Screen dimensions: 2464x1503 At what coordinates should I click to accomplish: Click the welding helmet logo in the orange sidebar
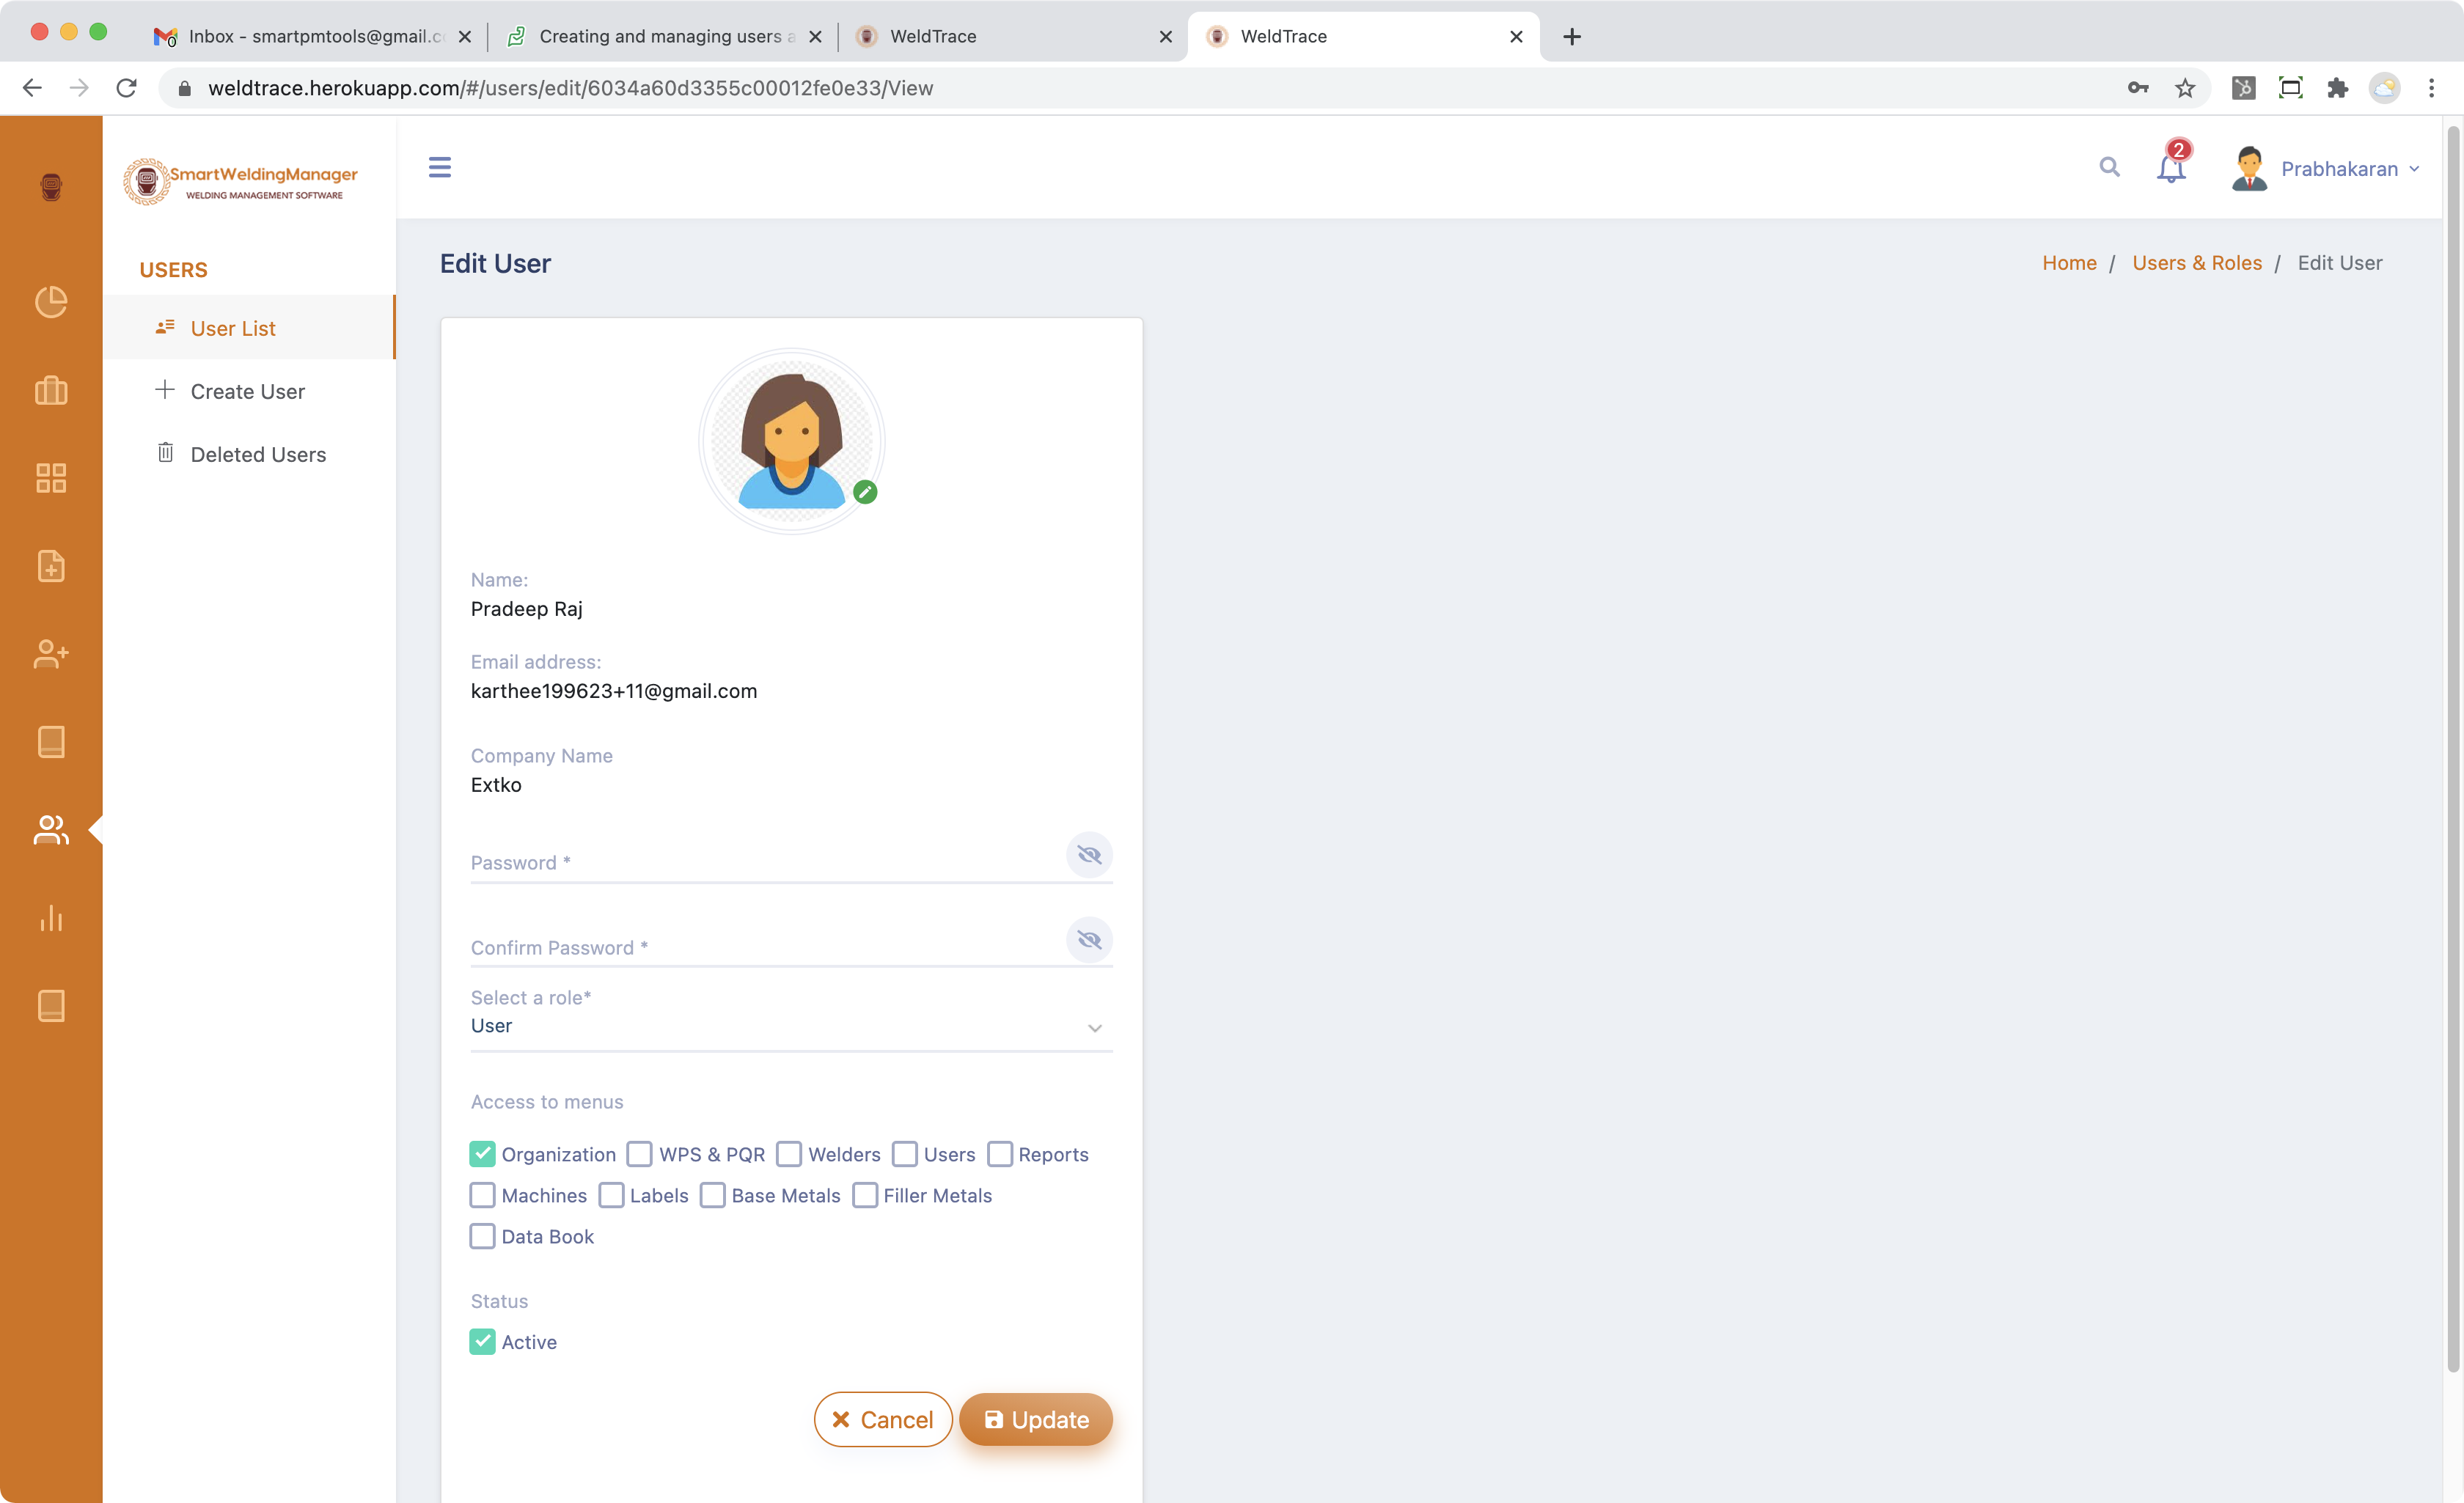(x=51, y=186)
